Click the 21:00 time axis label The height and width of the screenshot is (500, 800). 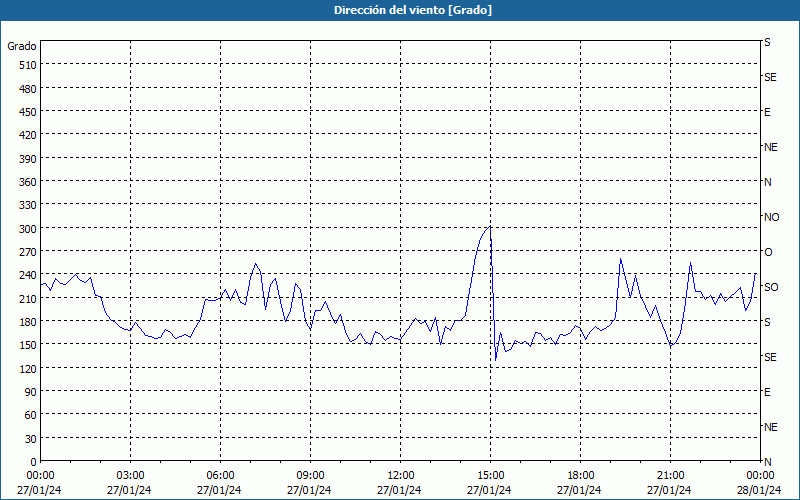(x=670, y=476)
